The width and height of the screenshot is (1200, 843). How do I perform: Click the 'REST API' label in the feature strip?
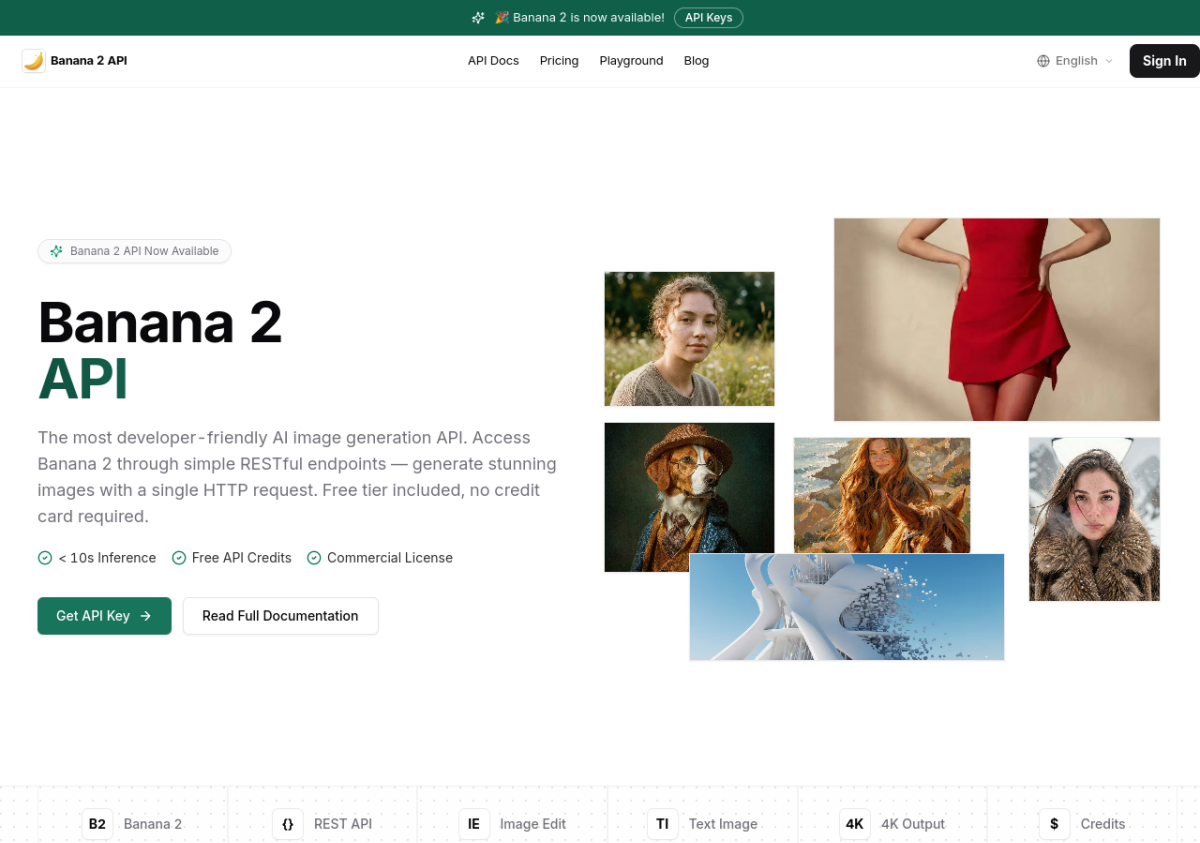coord(343,824)
